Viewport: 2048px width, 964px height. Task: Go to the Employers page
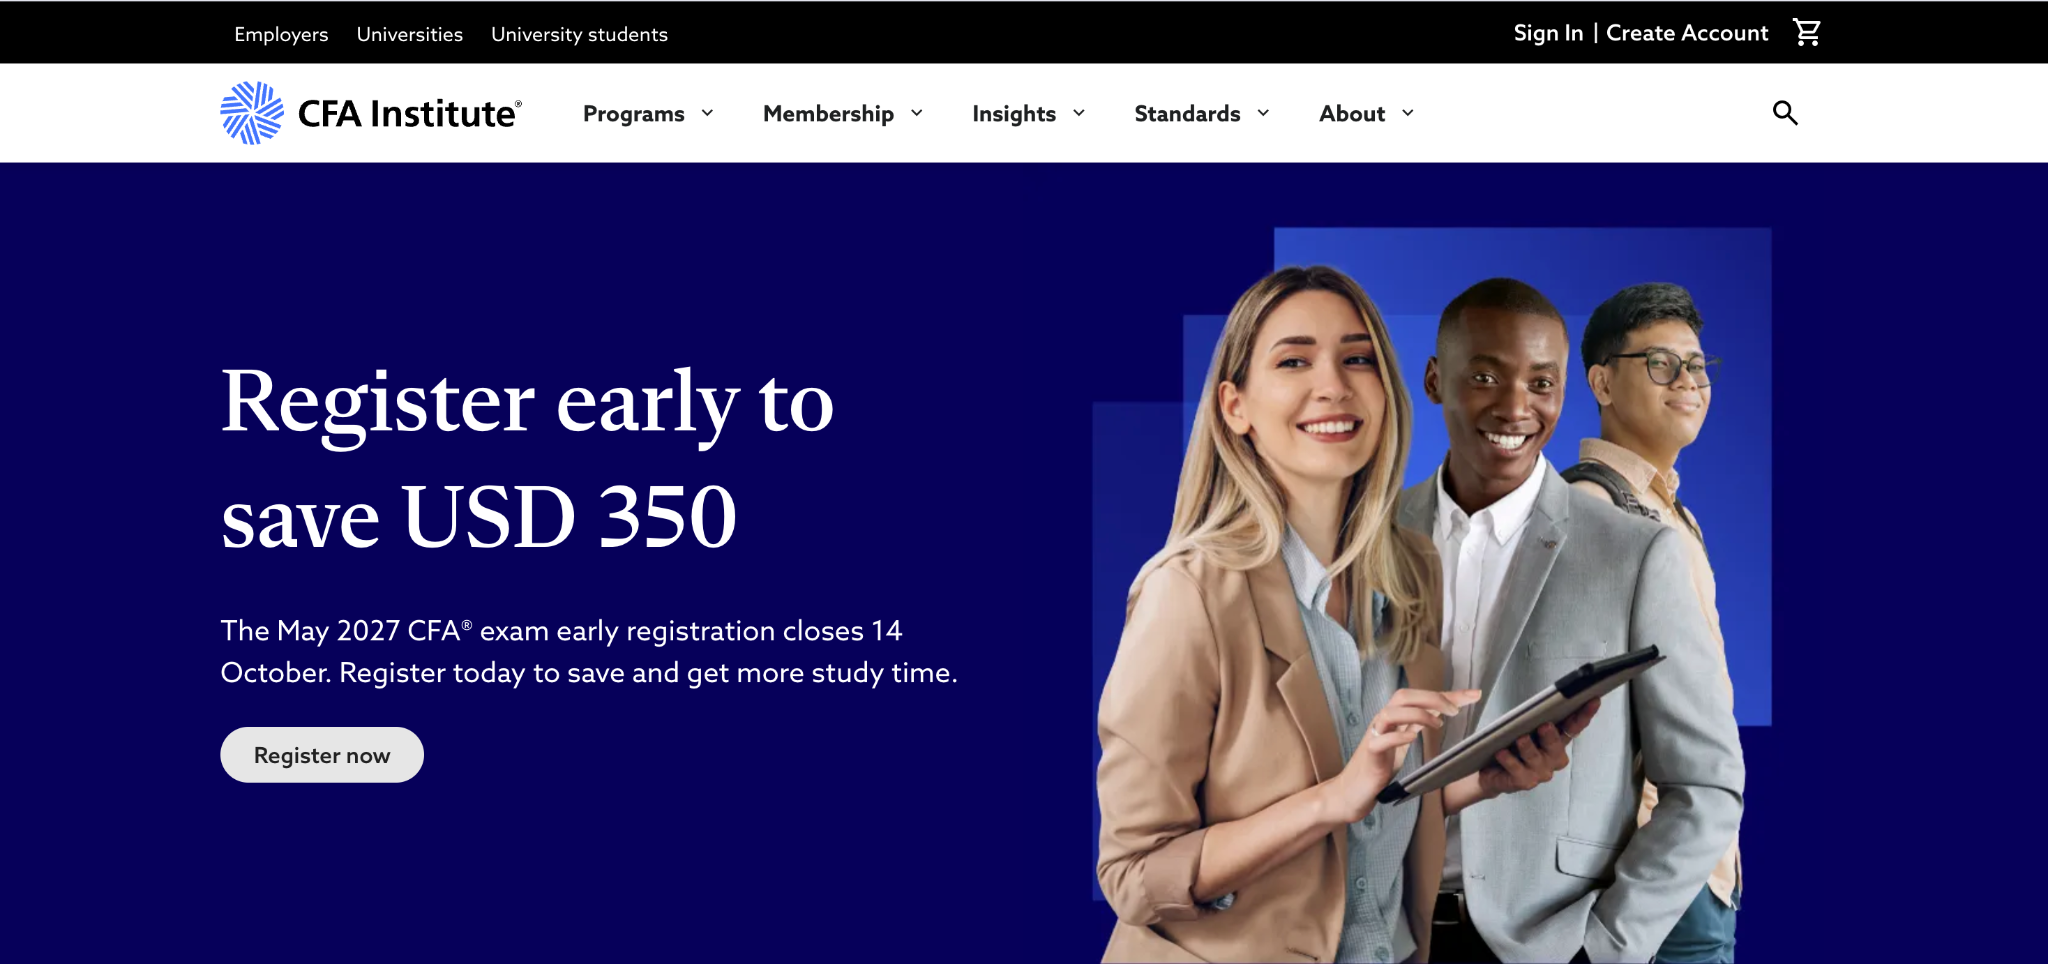(x=281, y=34)
